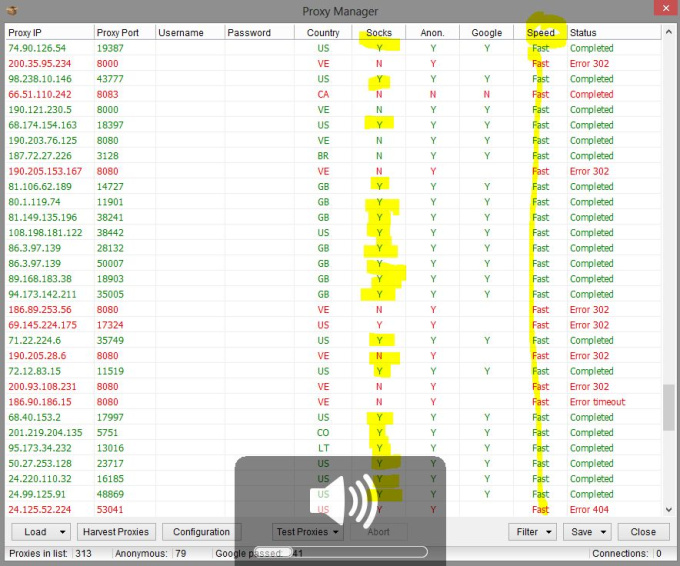Screen dimensions: 680x566
Task: Select proxy row 71.22.224.6
Action: pos(333,340)
